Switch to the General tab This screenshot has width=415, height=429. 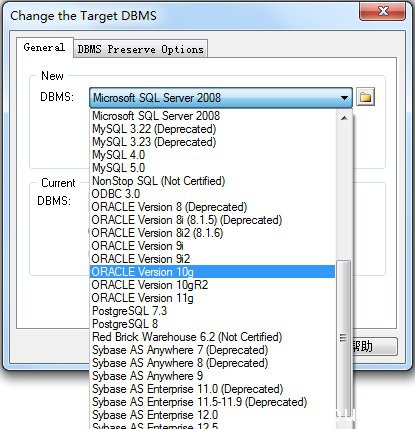pos(44,48)
